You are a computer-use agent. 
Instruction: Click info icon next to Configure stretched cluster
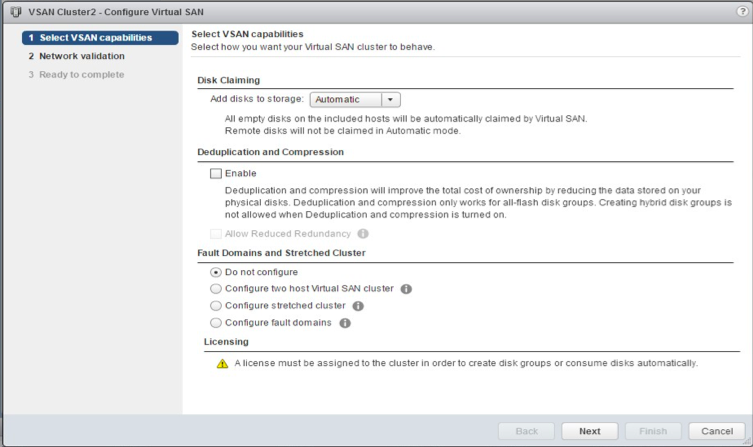(x=358, y=306)
